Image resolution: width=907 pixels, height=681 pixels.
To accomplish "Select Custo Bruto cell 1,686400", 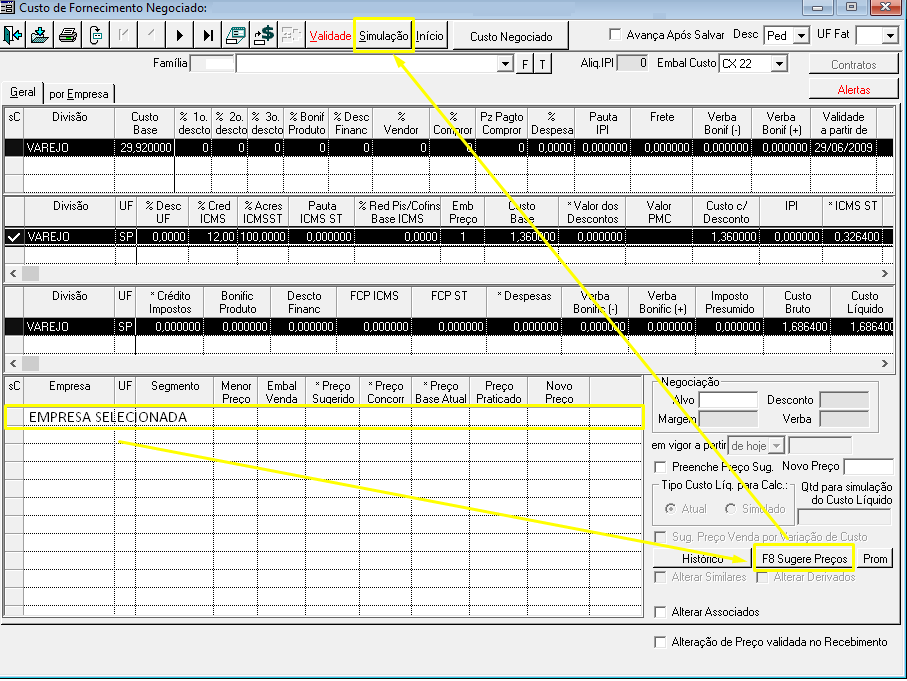I will coord(798,327).
